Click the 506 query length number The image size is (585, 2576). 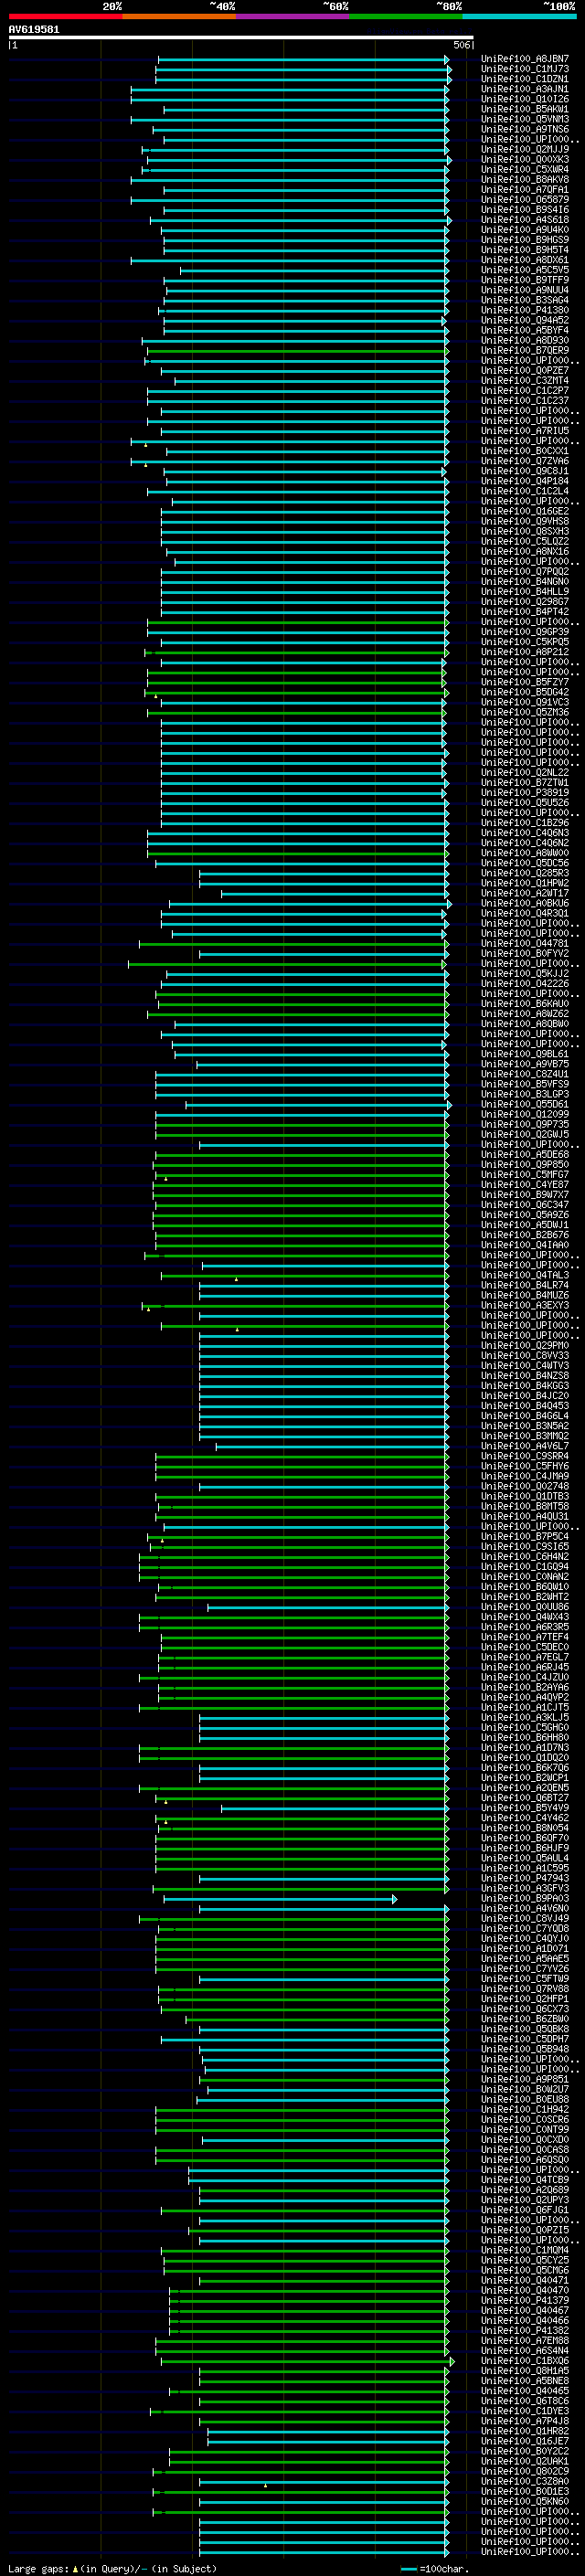click(462, 45)
